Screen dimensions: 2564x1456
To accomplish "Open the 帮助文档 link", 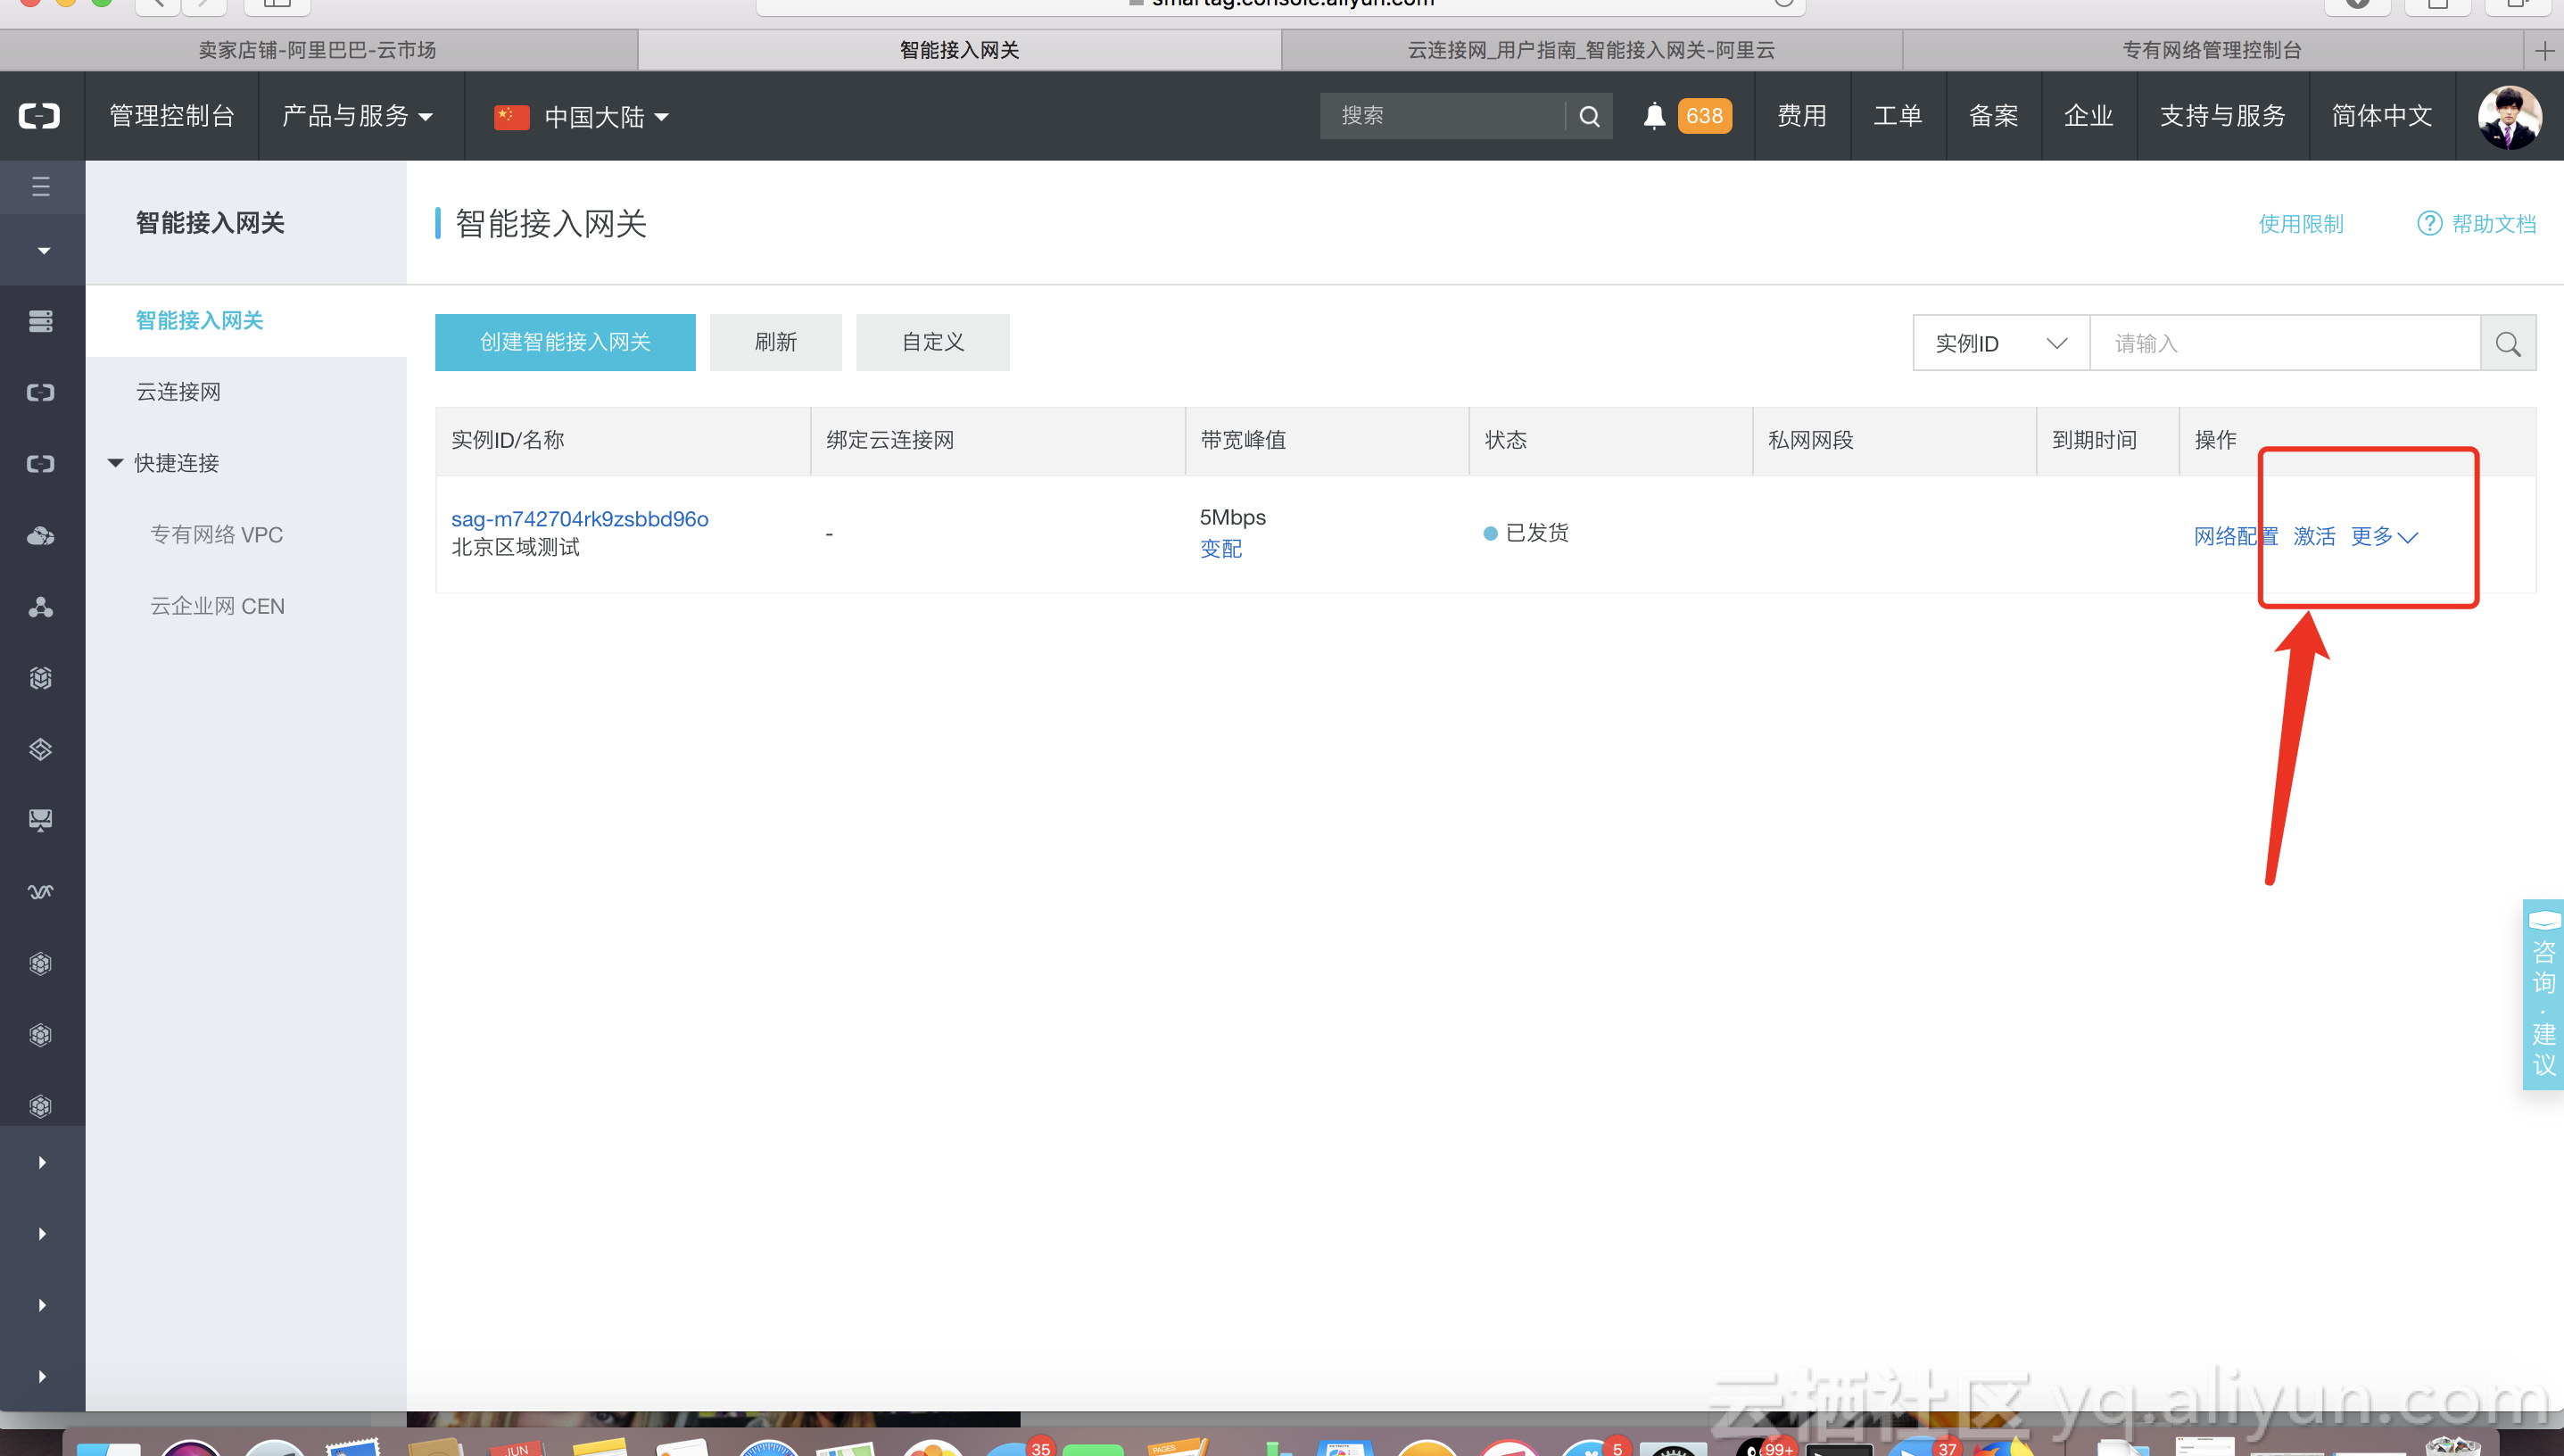I will point(2493,223).
